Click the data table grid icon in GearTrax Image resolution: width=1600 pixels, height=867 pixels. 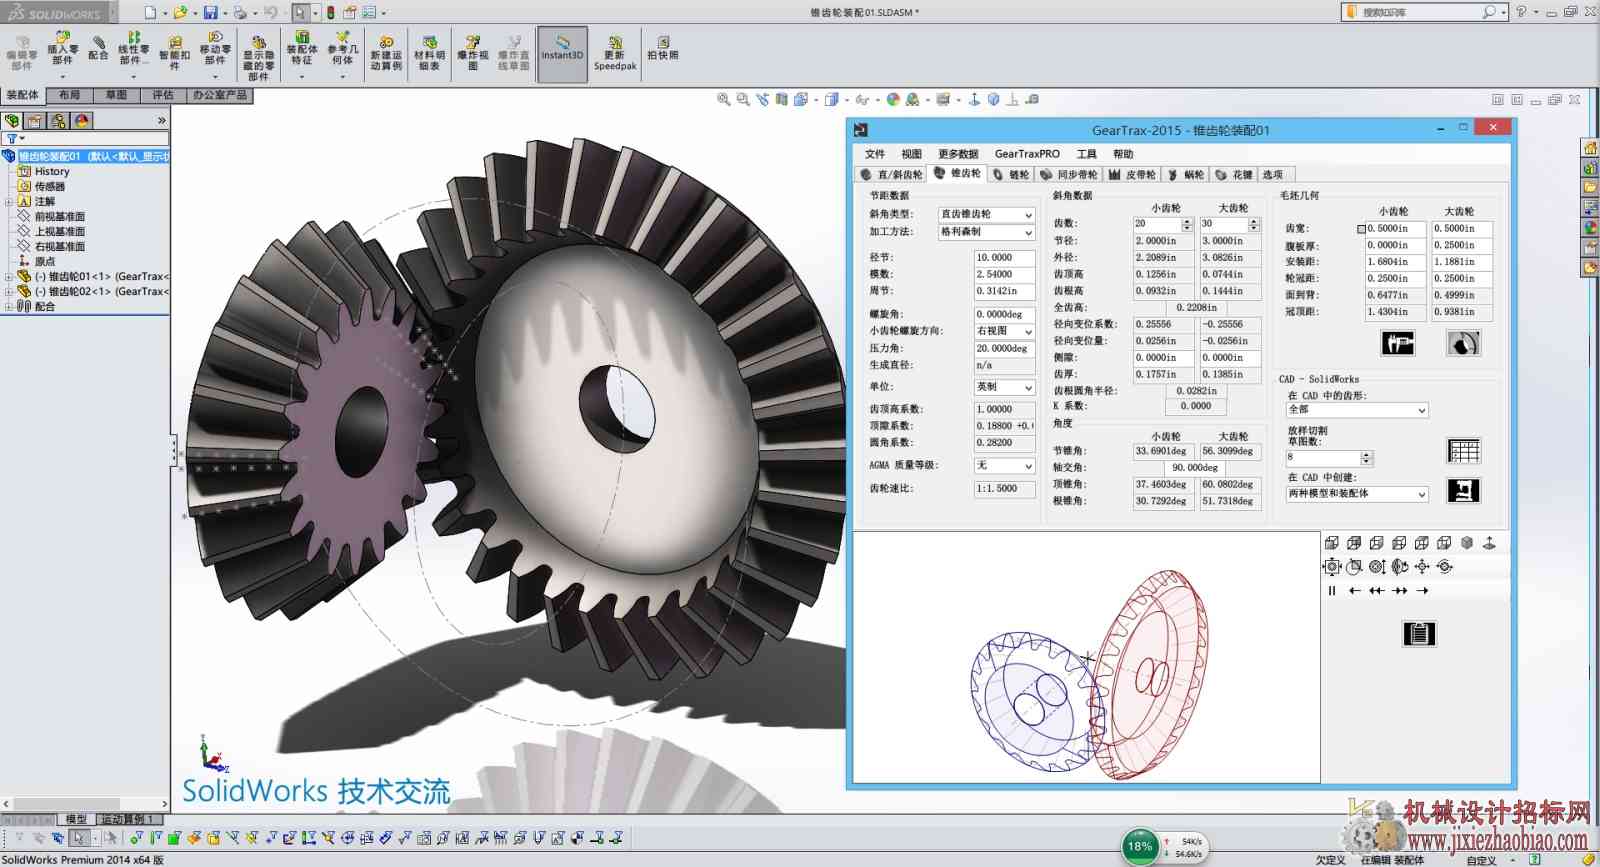(x=1464, y=451)
